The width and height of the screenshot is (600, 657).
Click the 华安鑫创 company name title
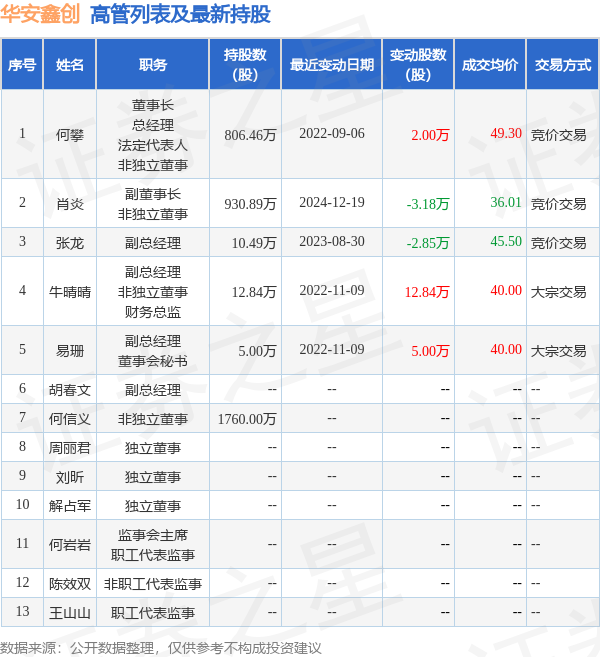(41, 14)
